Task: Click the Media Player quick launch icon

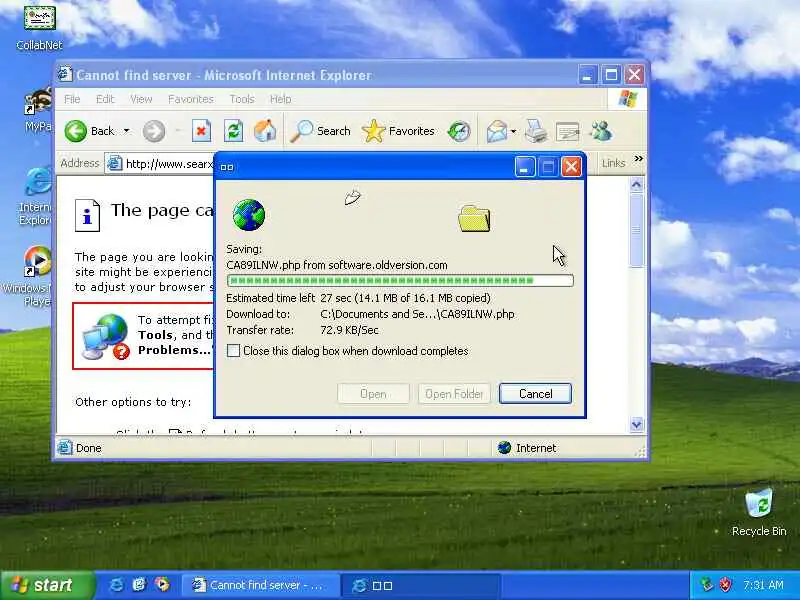Action: coord(162,585)
